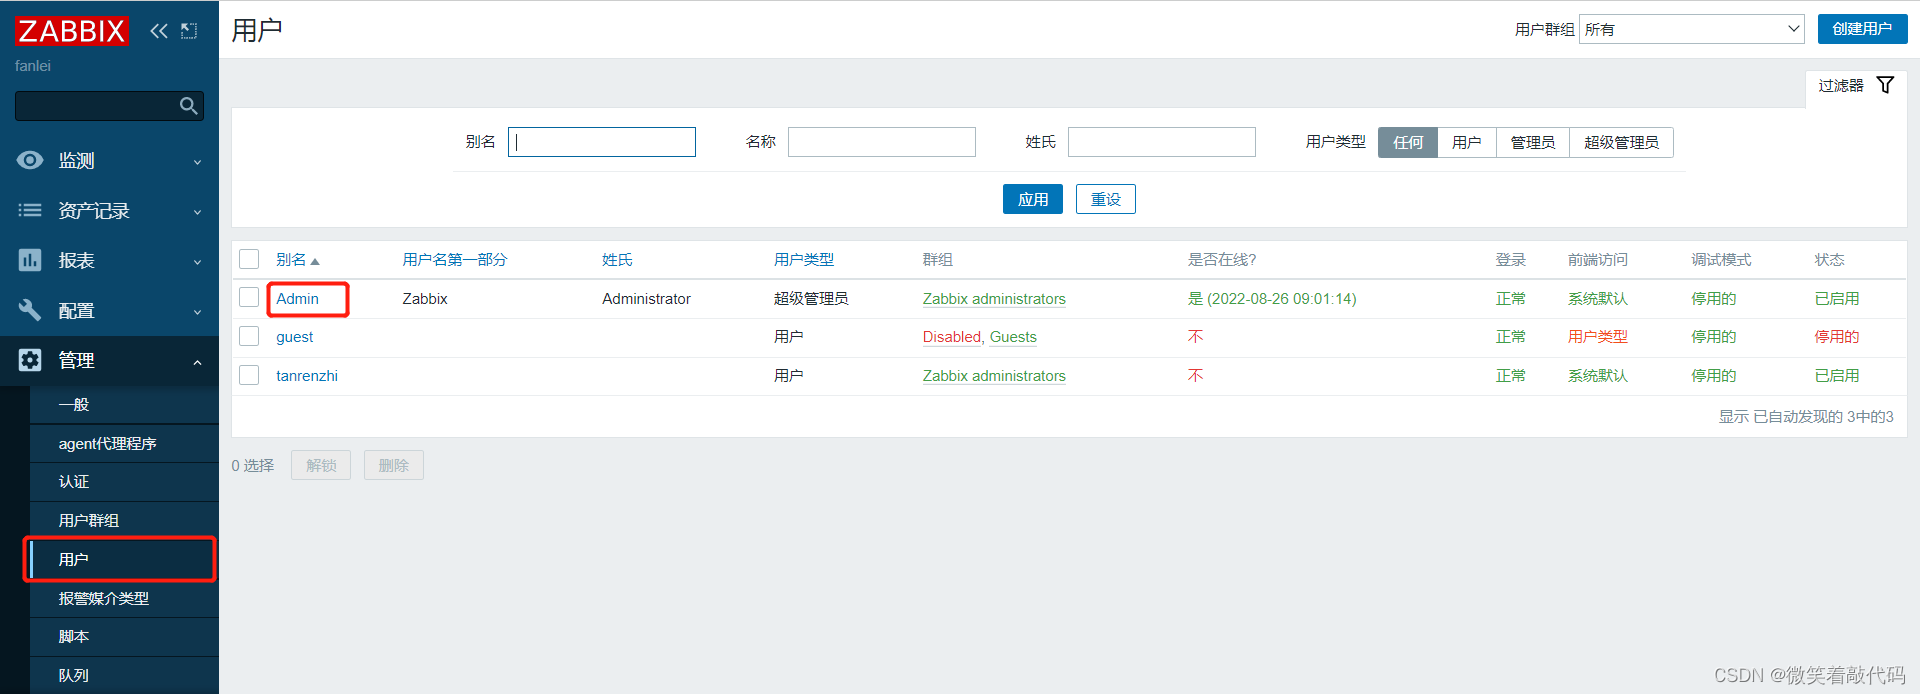Viewport: 1920px width, 694px height.
Task: Open tanrenzhi's Zabbix administrators group link
Action: coord(994,376)
